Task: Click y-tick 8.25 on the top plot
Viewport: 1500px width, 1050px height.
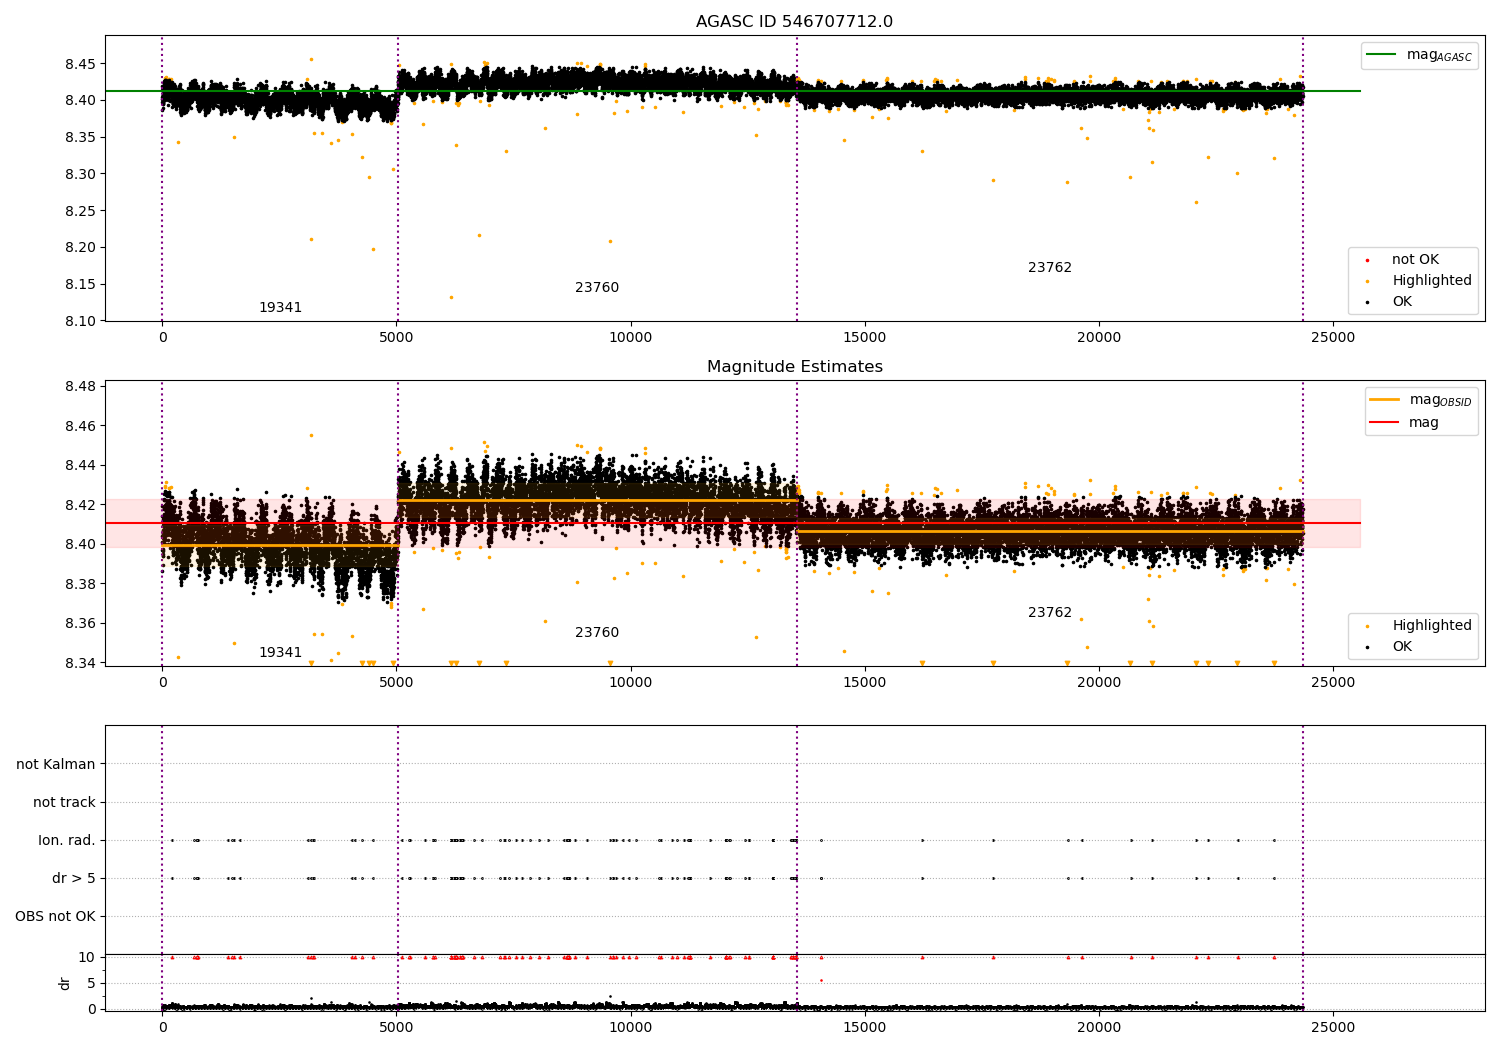Action: click(x=80, y=211)
